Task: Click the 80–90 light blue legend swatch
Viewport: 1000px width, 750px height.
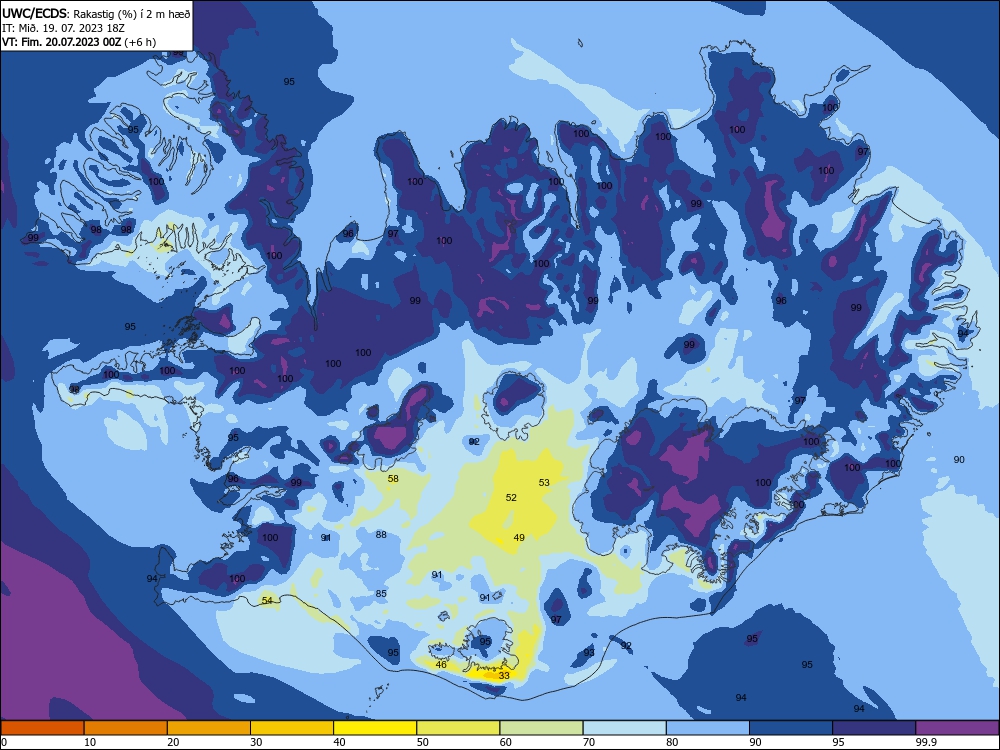Action: click(x=708, y=728)
